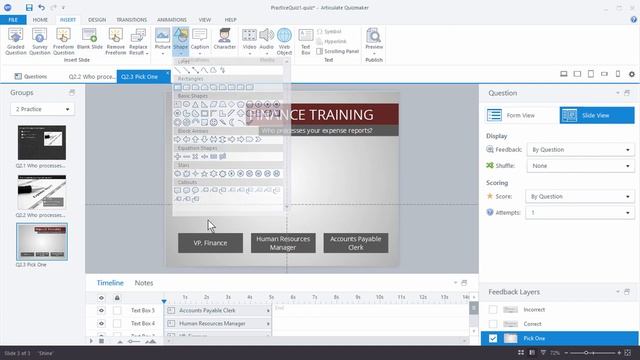Open player settings gear icon
640x360 pixels.
click(632, 74)
